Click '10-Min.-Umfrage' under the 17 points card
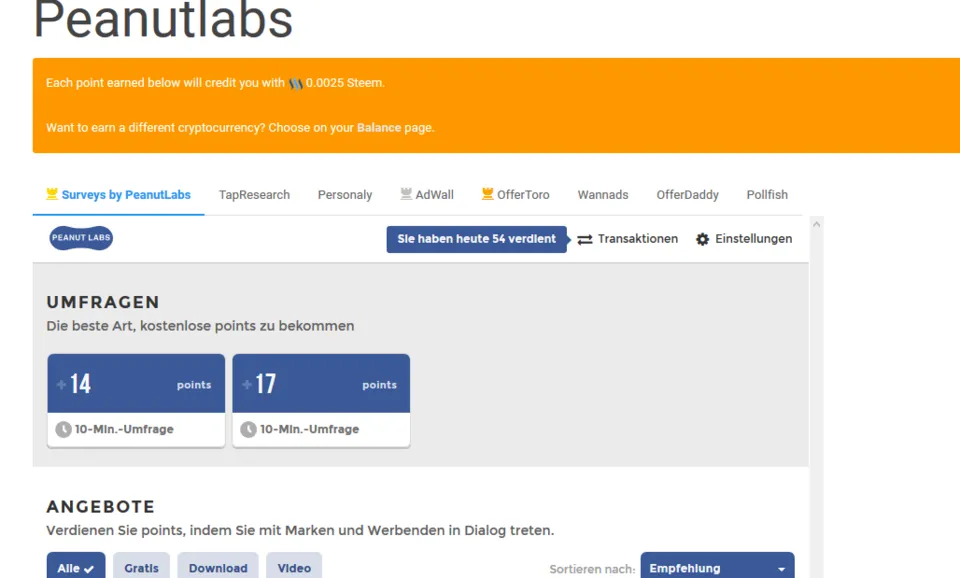 tap(309, 429)
